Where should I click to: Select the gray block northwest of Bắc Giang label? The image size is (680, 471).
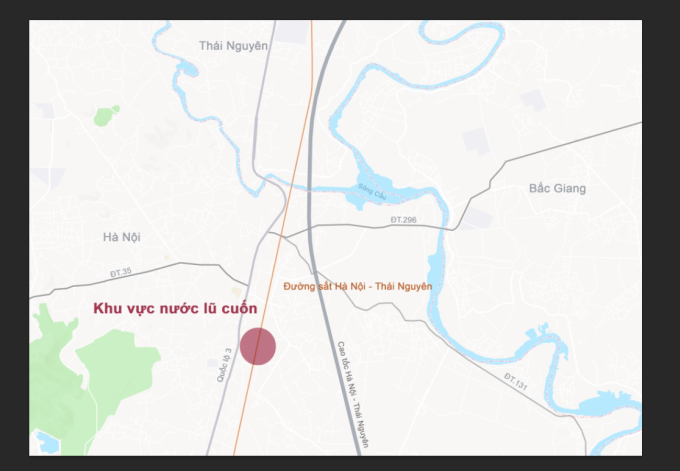pos(476,141)
